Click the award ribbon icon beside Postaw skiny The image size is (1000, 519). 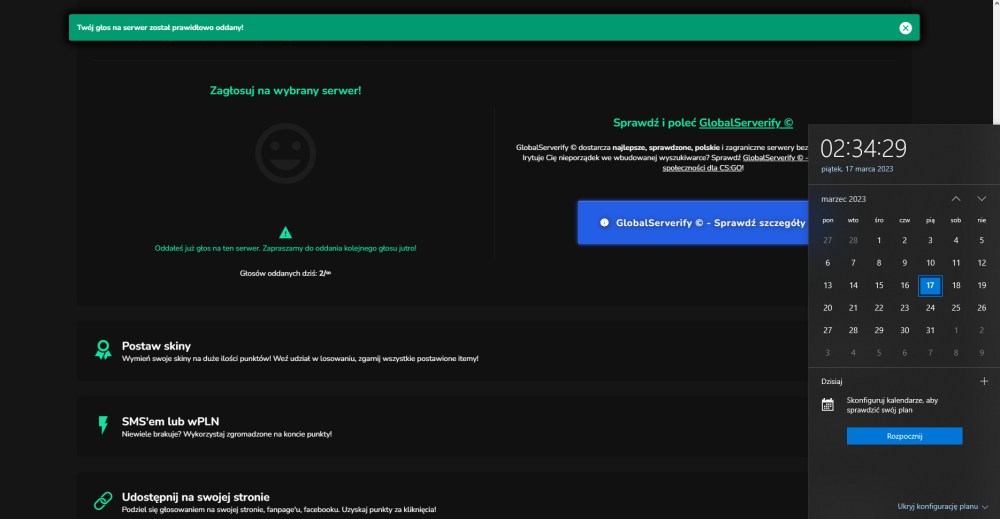[x=103, y=349]
